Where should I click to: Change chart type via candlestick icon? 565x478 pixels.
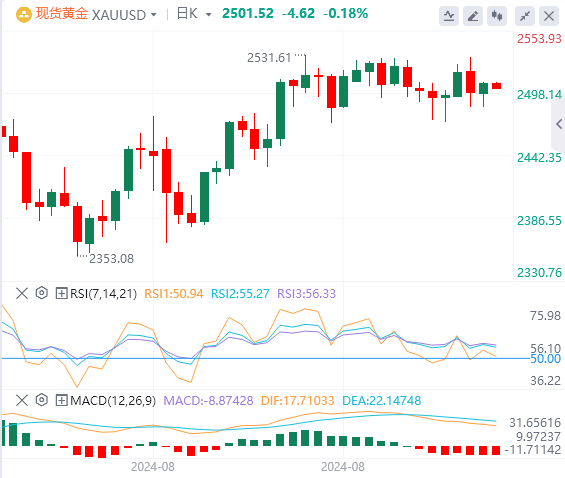(497, 16)
